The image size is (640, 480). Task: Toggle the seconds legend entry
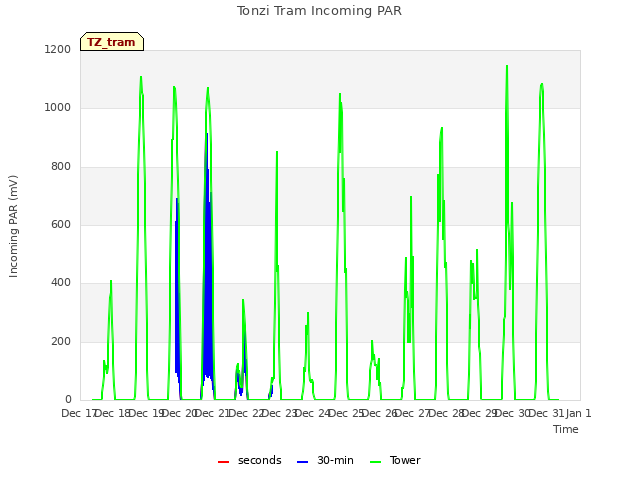tap(250, 460)
